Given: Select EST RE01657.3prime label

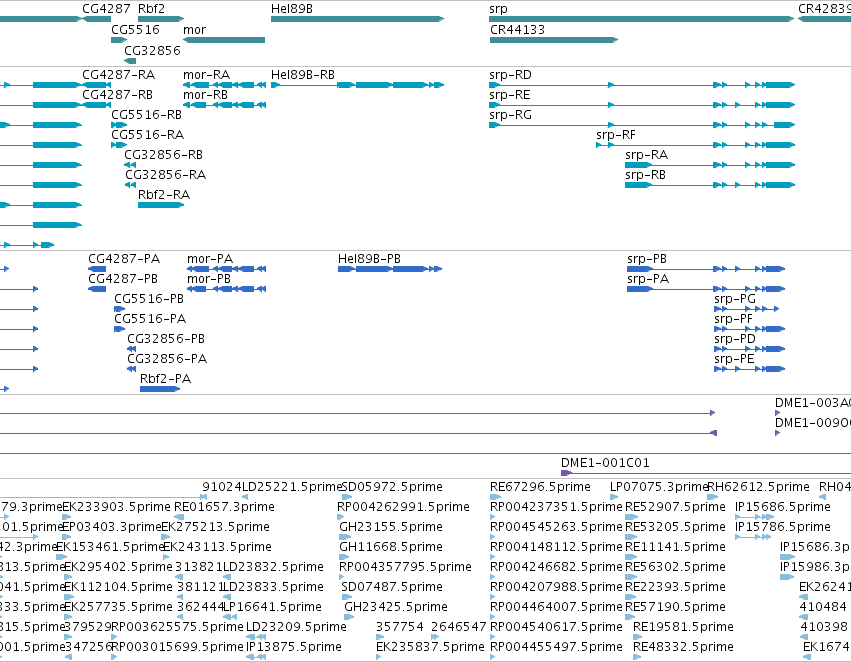Looking at the screenshot, I should (x=224, y=507).
